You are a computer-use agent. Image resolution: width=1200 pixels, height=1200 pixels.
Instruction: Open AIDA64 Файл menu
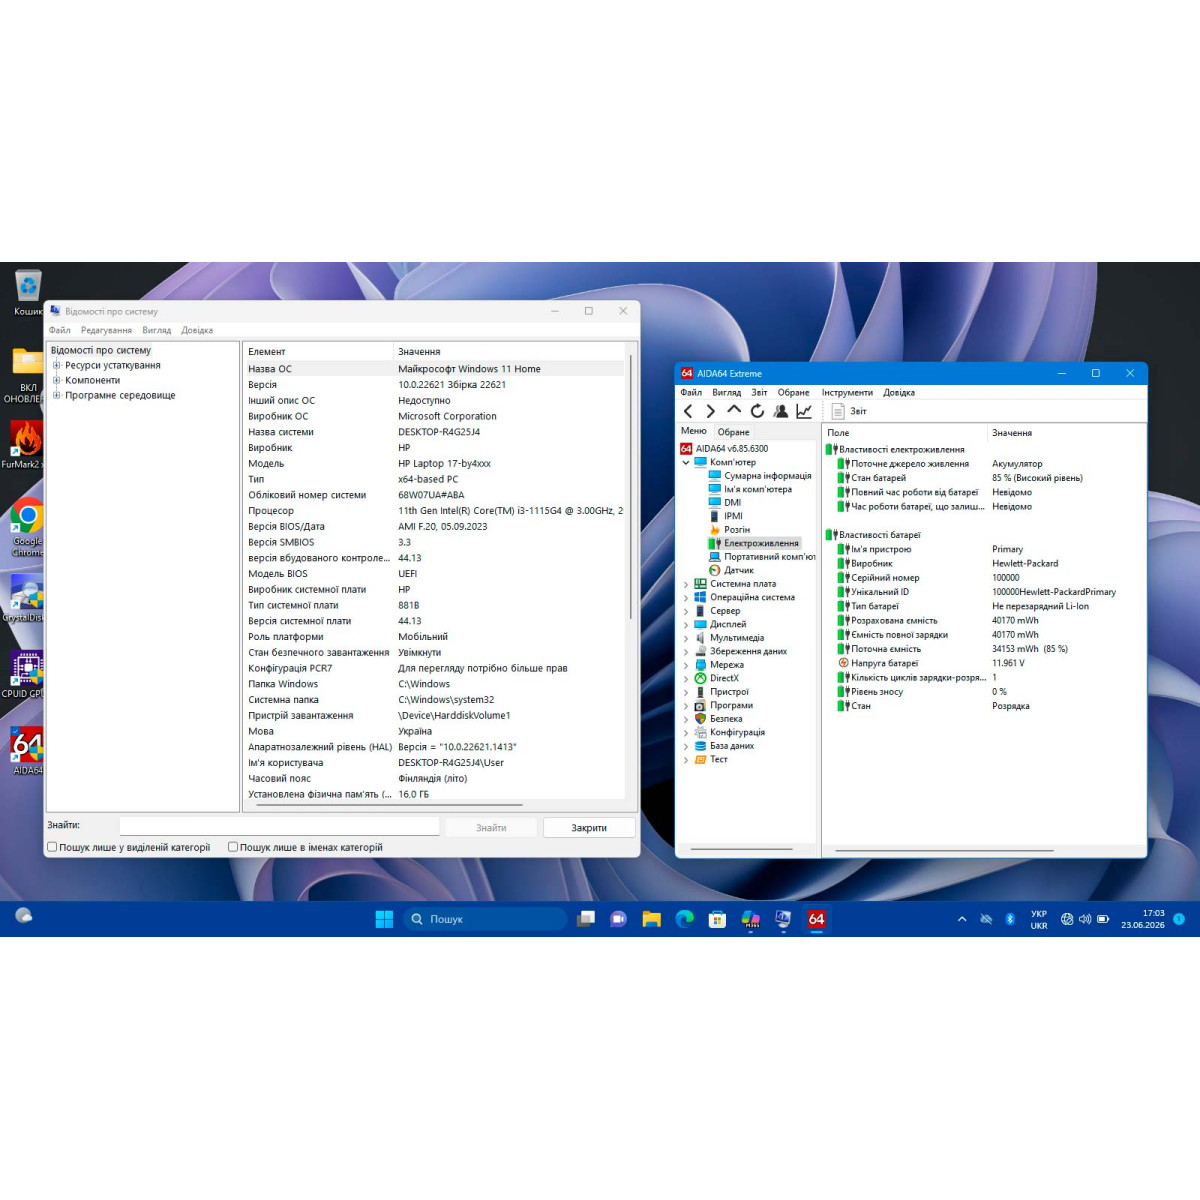point(691,393)
